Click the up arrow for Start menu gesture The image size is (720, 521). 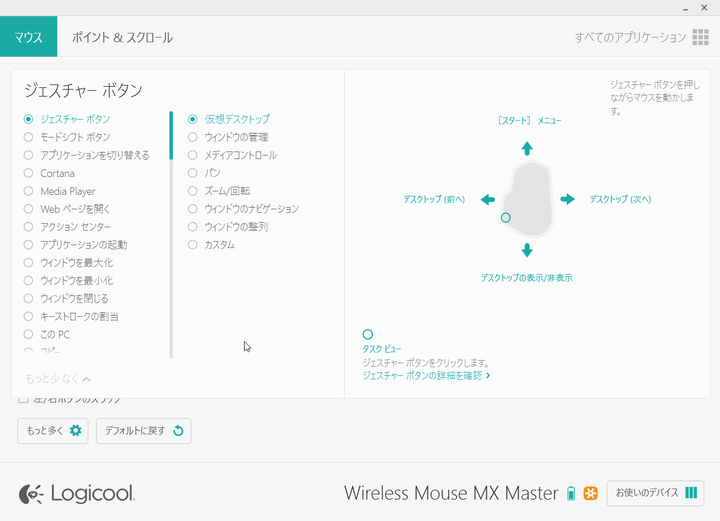[x=527, y=148]
